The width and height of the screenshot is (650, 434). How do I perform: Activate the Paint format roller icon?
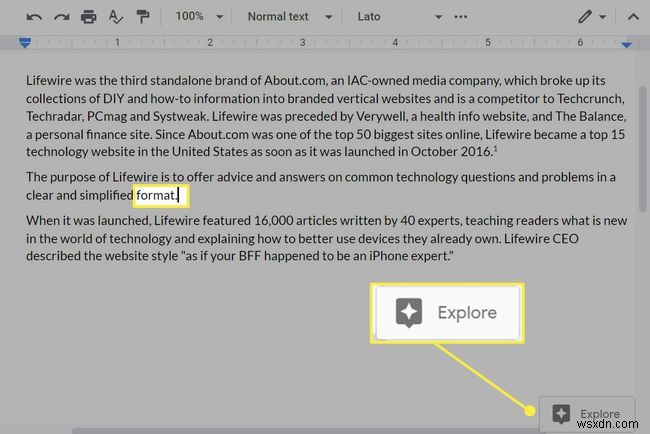[143, 17]
